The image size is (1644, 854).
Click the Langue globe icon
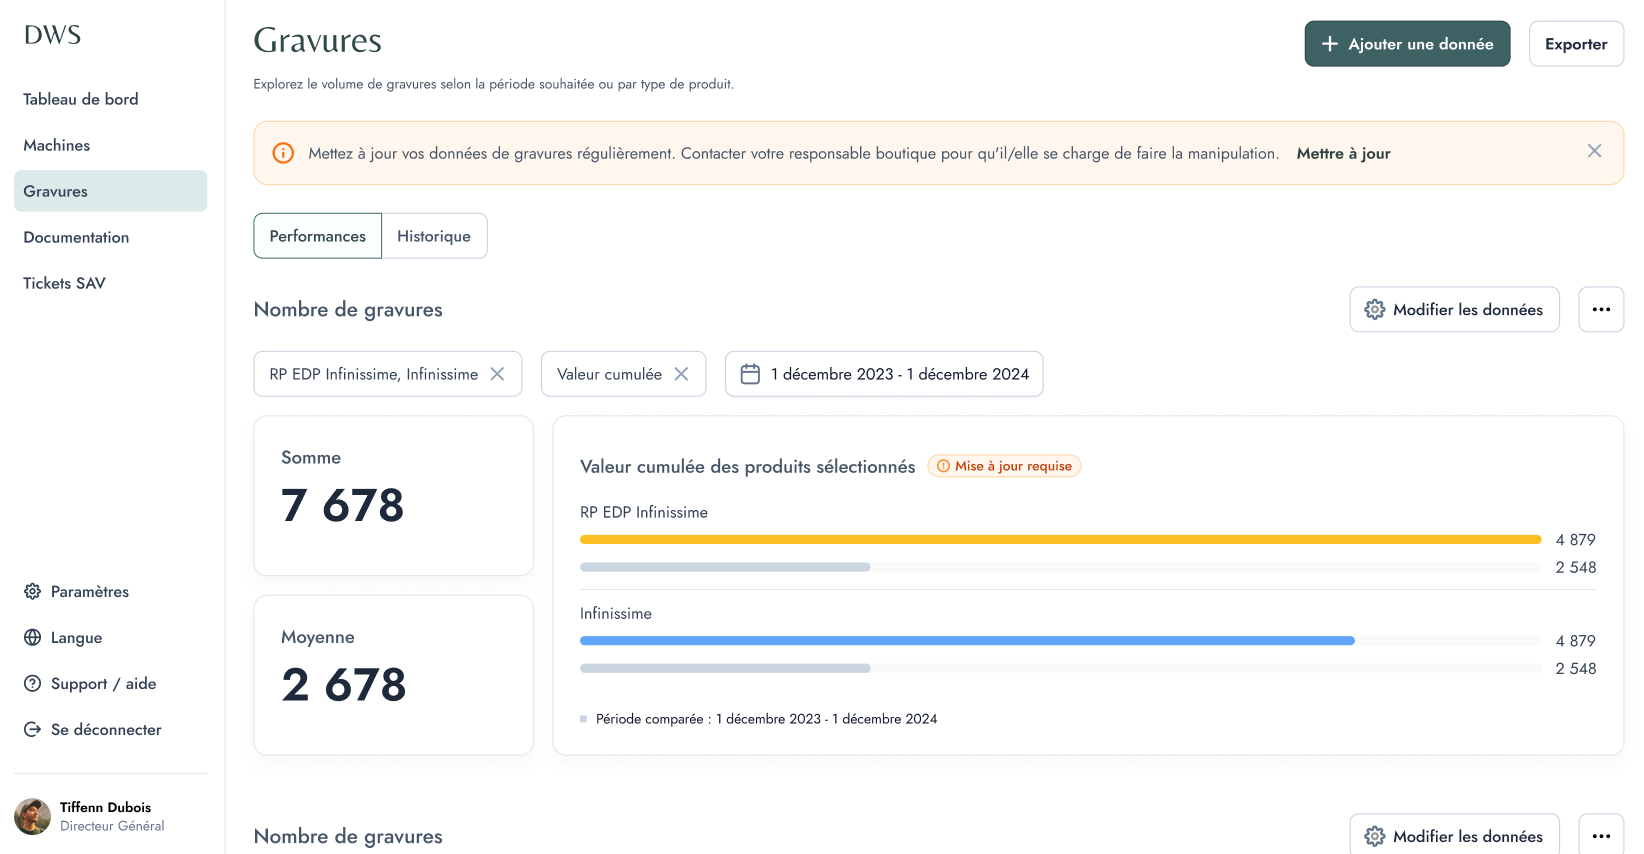coord(33,637)
